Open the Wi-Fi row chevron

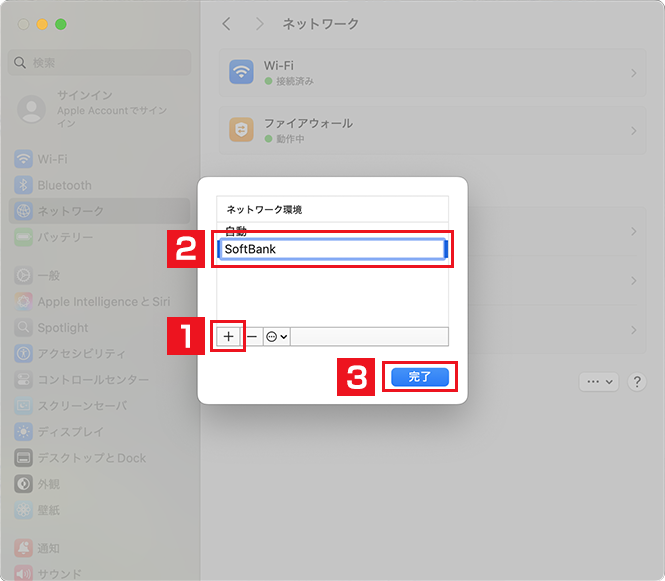(634, 73)
